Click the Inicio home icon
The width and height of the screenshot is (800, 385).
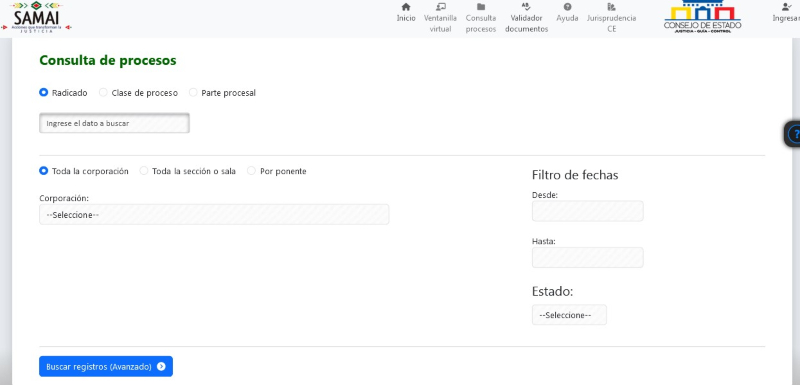point(406,7)
